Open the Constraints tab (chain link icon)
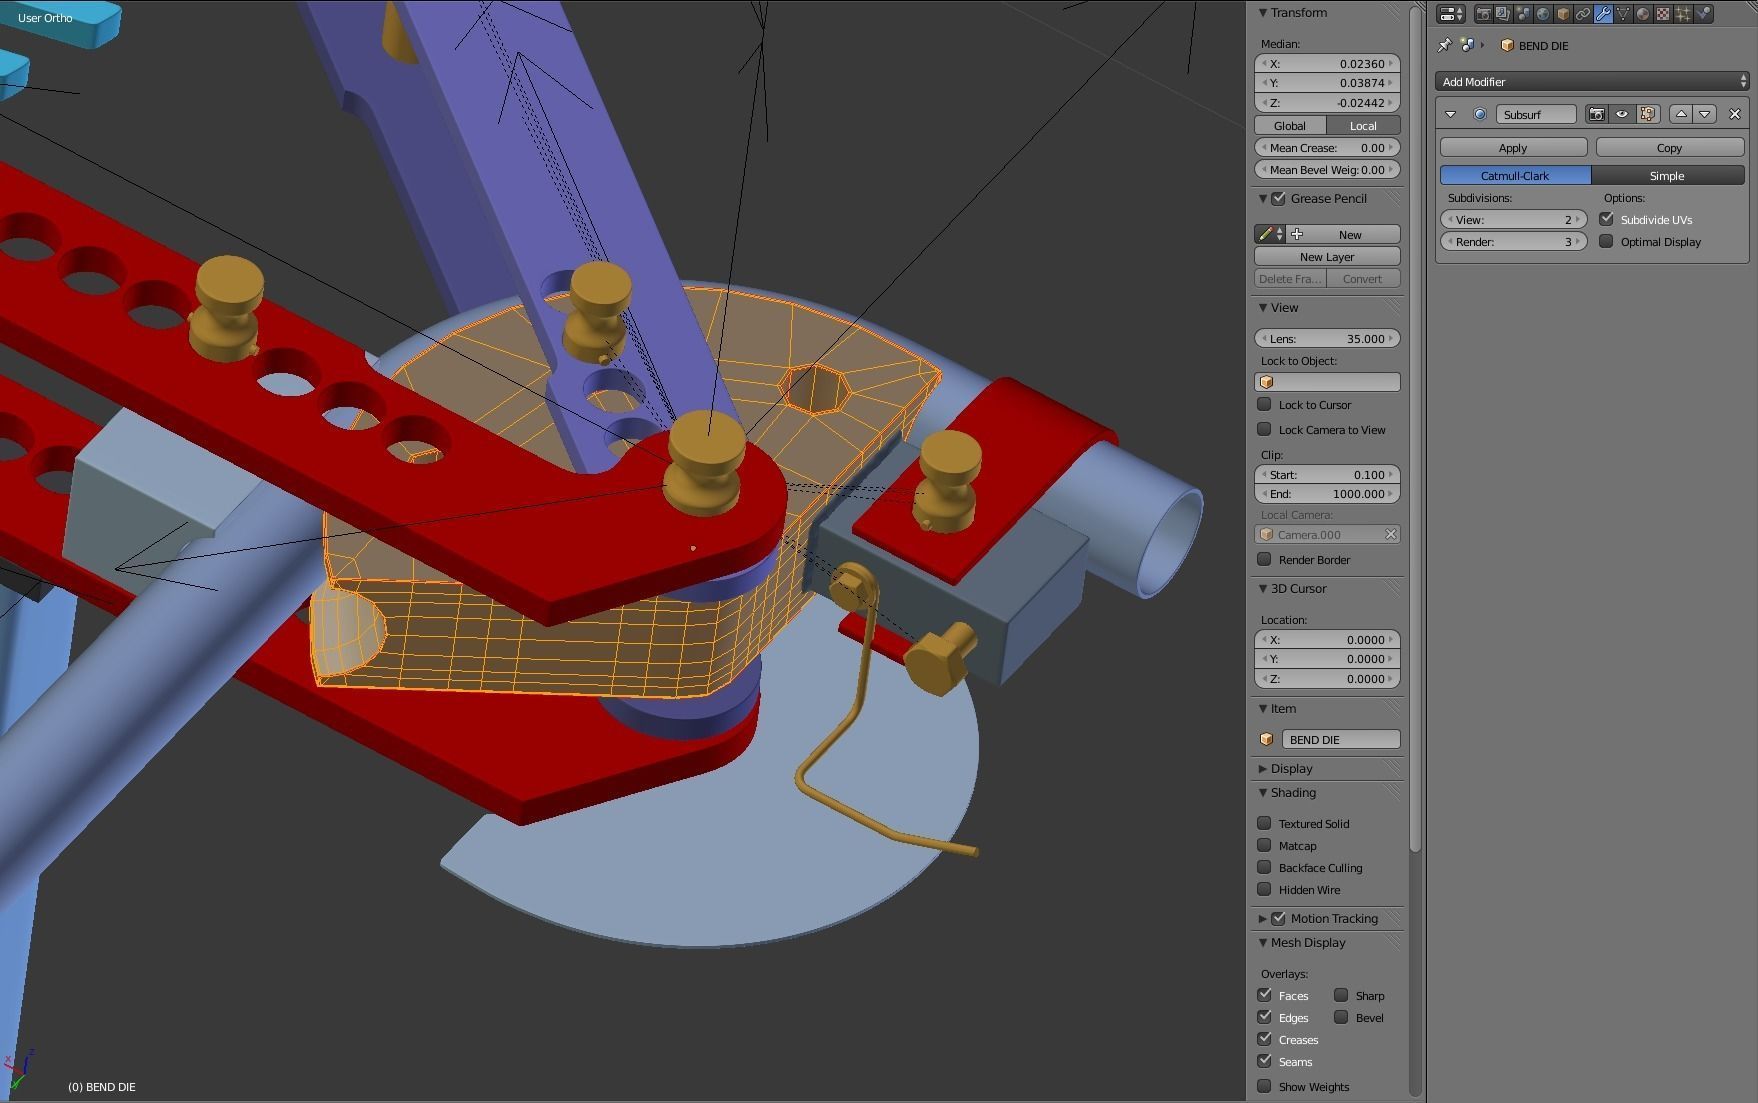Viewport: 1758px width, 1103px height. coord(1583,14)
